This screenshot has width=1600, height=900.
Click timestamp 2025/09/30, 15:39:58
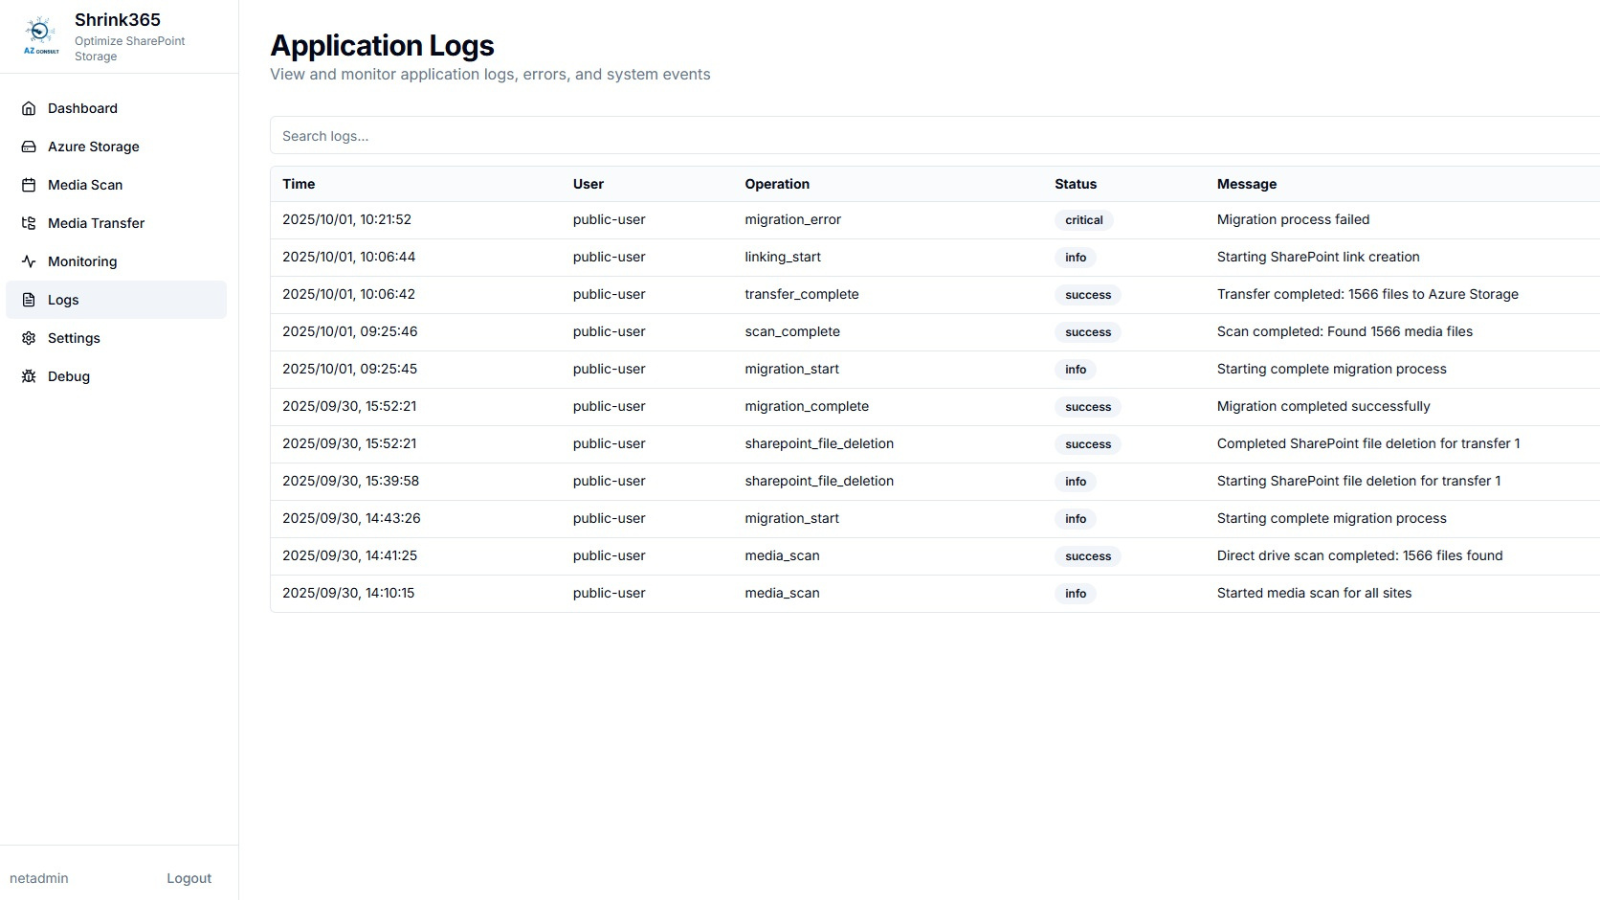tap(351, 481)
